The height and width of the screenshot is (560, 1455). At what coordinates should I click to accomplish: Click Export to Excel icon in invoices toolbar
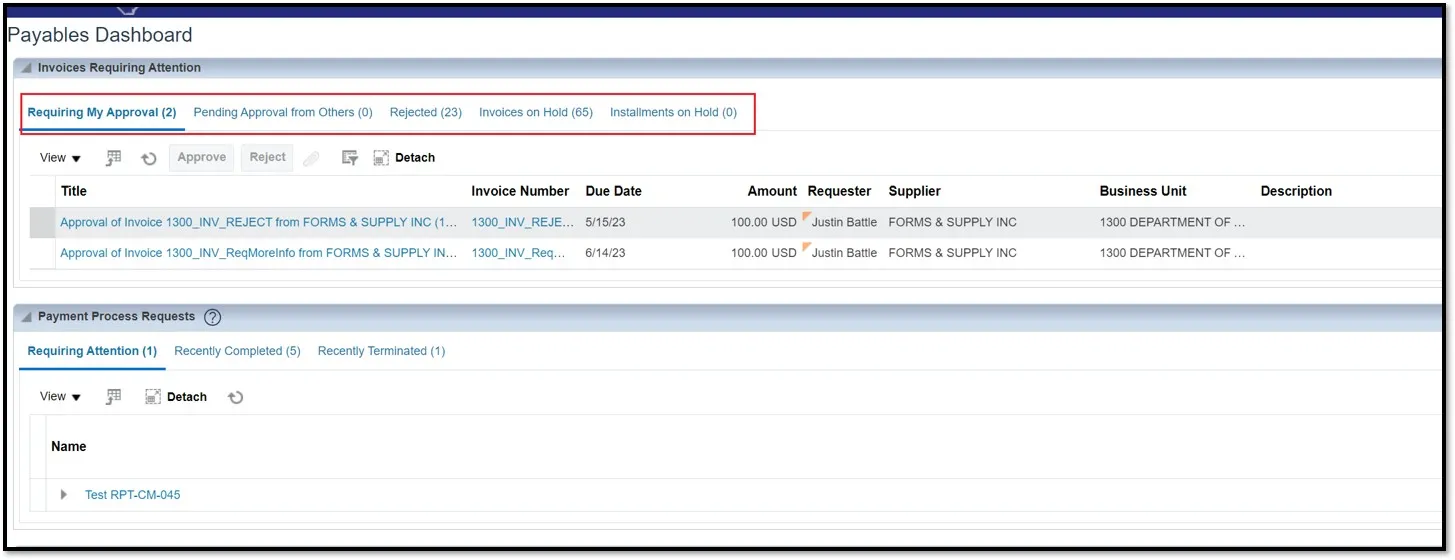point(114,158)
